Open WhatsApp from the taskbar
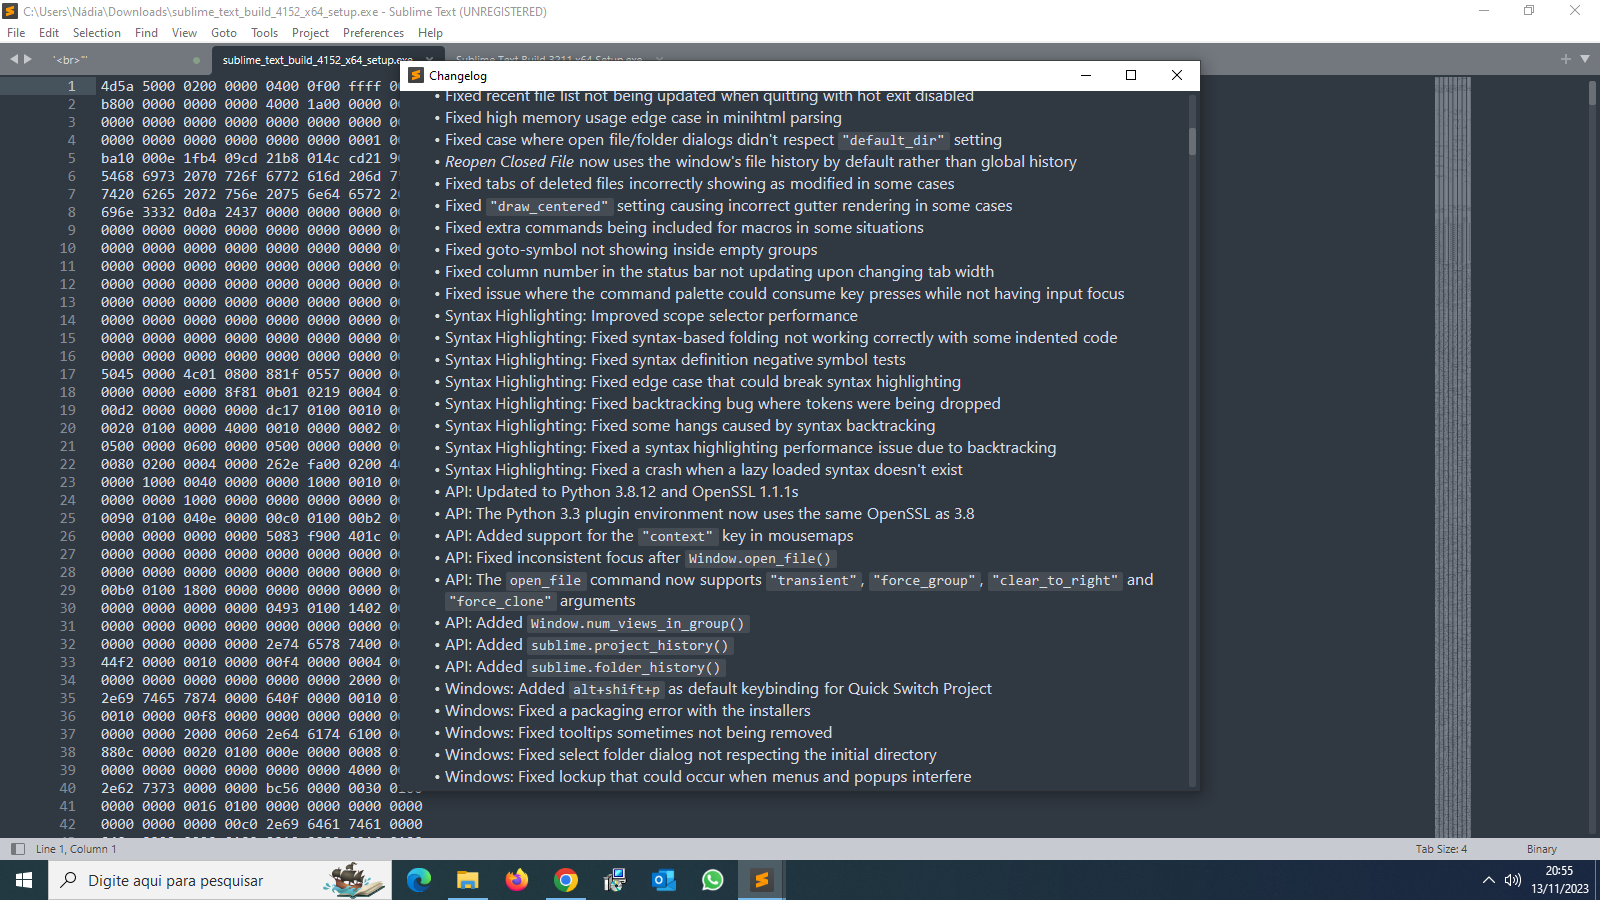Image resolution: width=1600 pixels, height=900 pixels. click(x=712, y=880)
